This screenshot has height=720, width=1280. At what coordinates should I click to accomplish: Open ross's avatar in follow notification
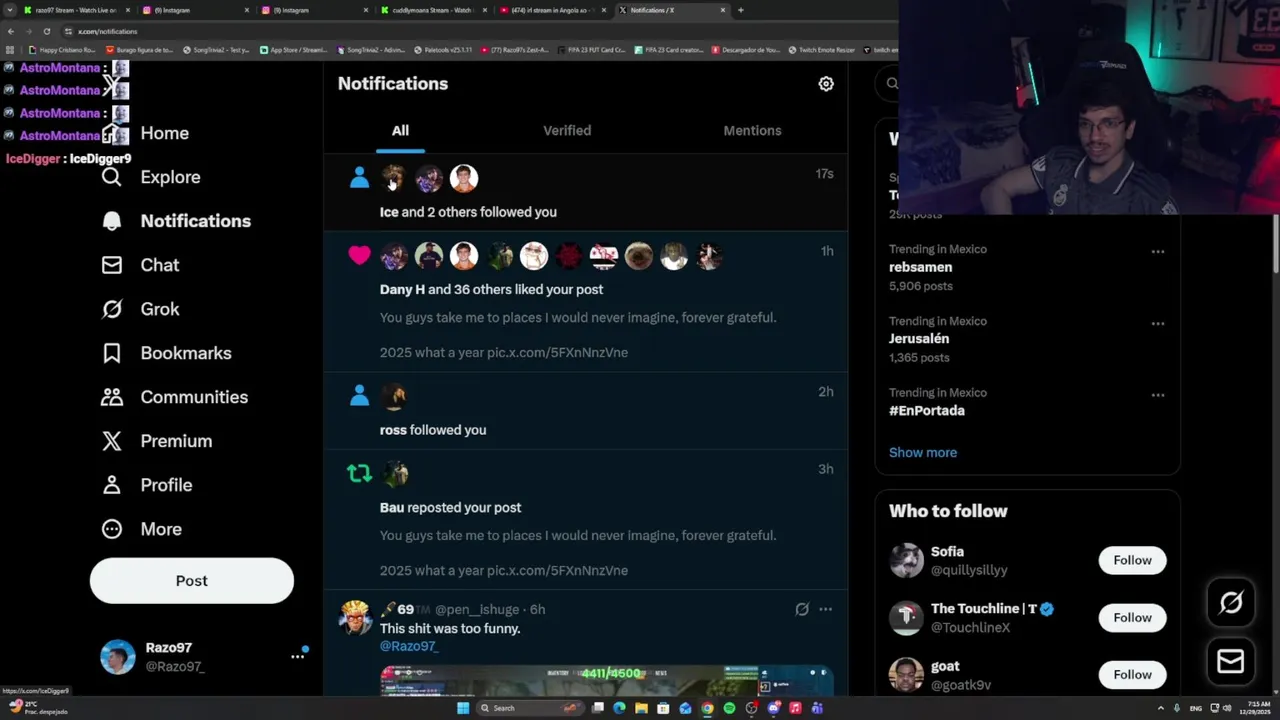point(394,396)
